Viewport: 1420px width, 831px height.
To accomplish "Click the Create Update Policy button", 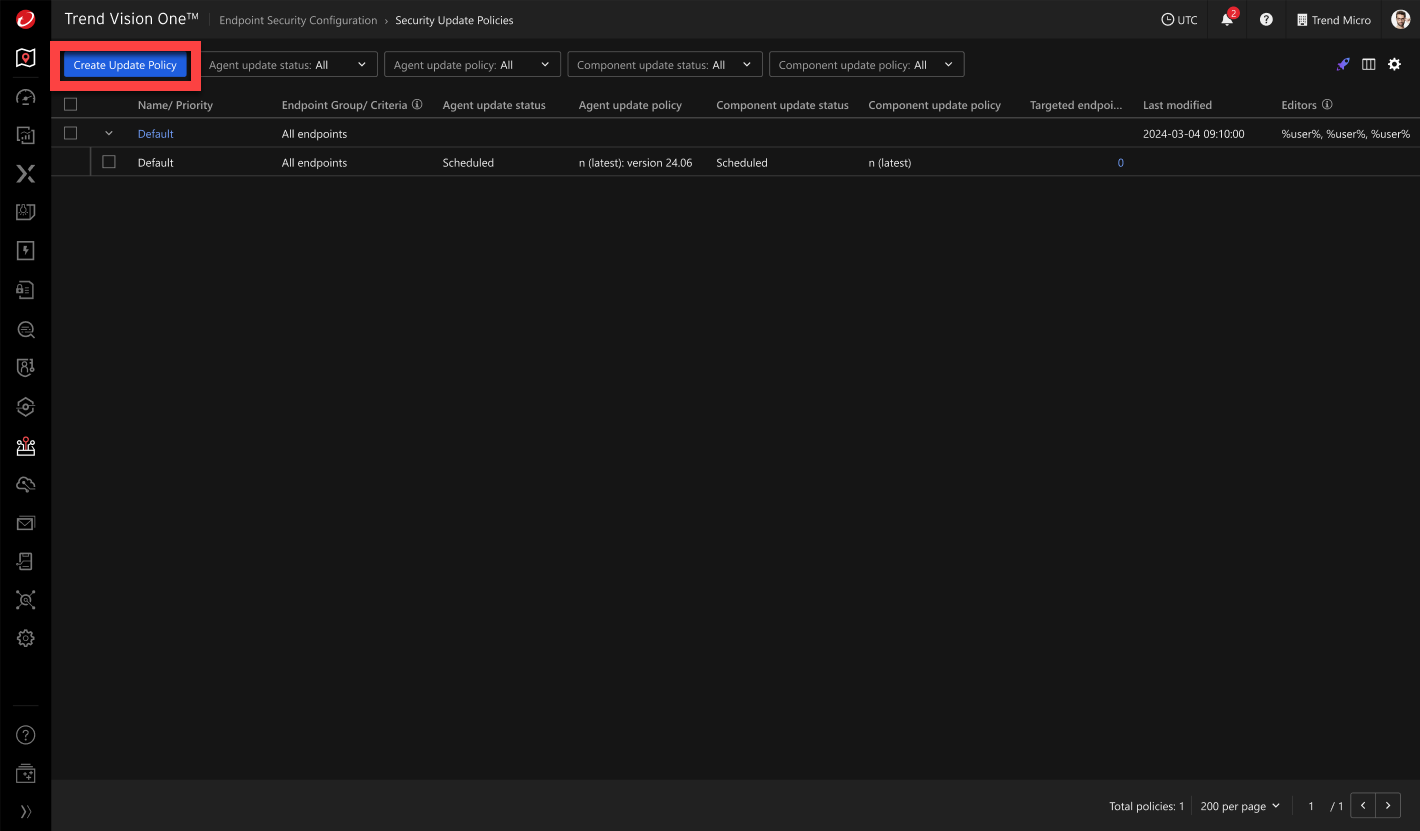I will [x=125, y=65].
